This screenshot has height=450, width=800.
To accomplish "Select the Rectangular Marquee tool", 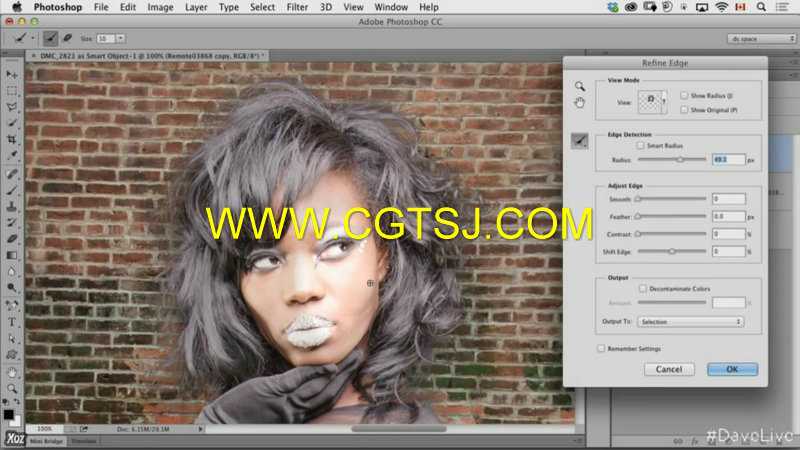I will coord(12,91).
